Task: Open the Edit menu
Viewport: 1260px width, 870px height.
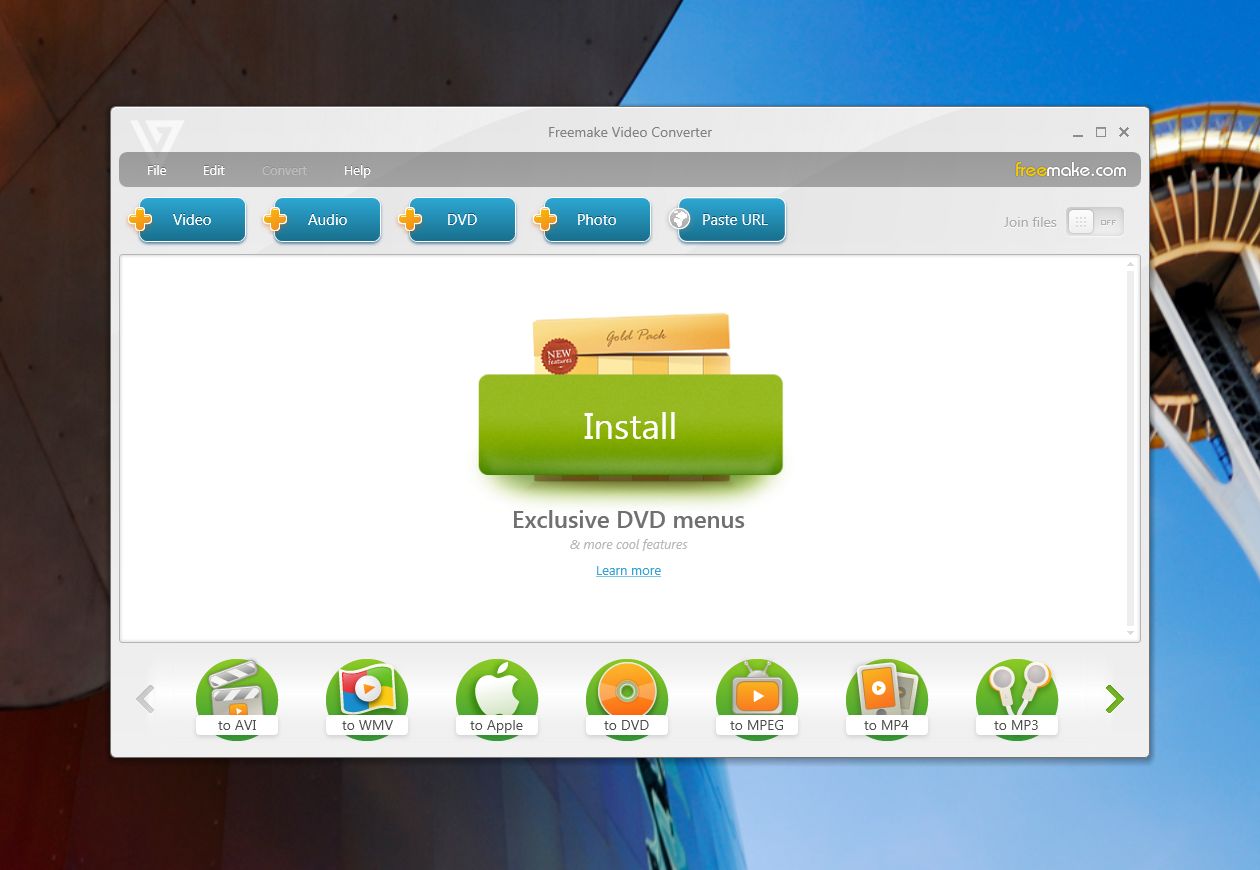Action: 214,171
